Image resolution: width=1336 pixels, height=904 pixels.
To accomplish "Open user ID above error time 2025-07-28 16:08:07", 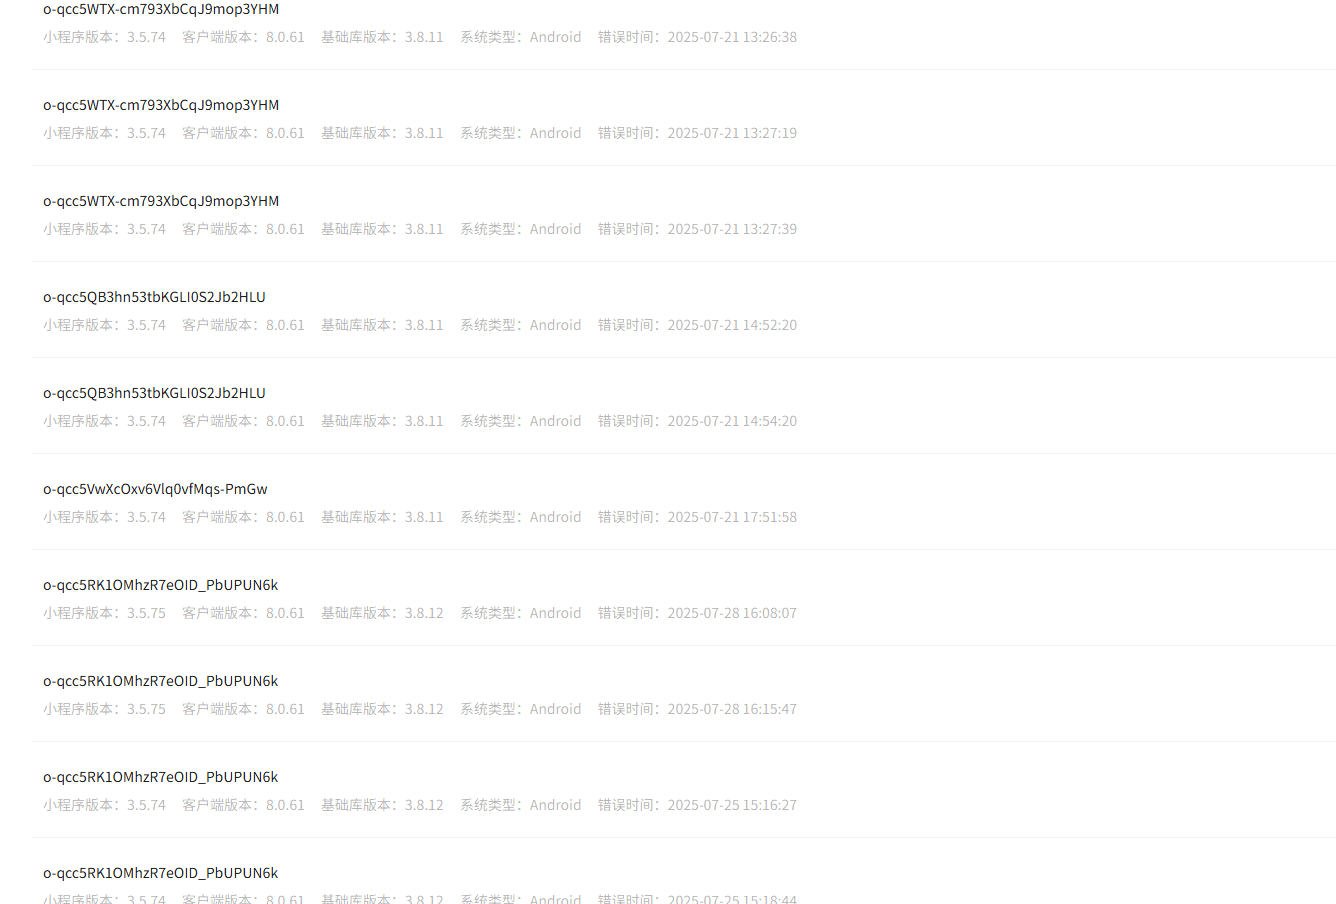I will (x=160, y=585).
